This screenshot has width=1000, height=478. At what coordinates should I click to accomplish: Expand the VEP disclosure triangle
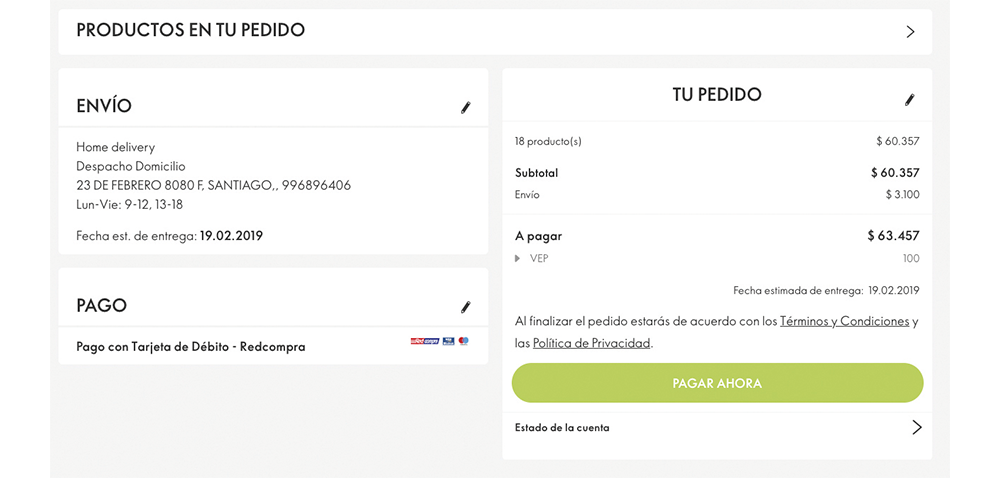[518, 259]
